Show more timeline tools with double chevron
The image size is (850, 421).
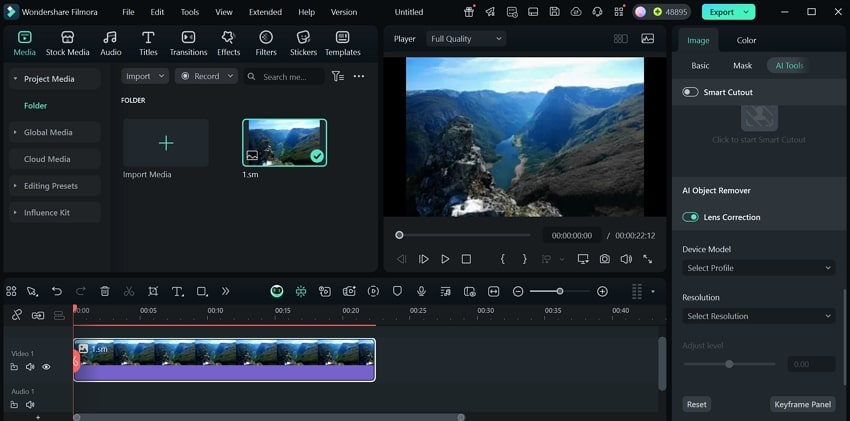pos(226,292)
